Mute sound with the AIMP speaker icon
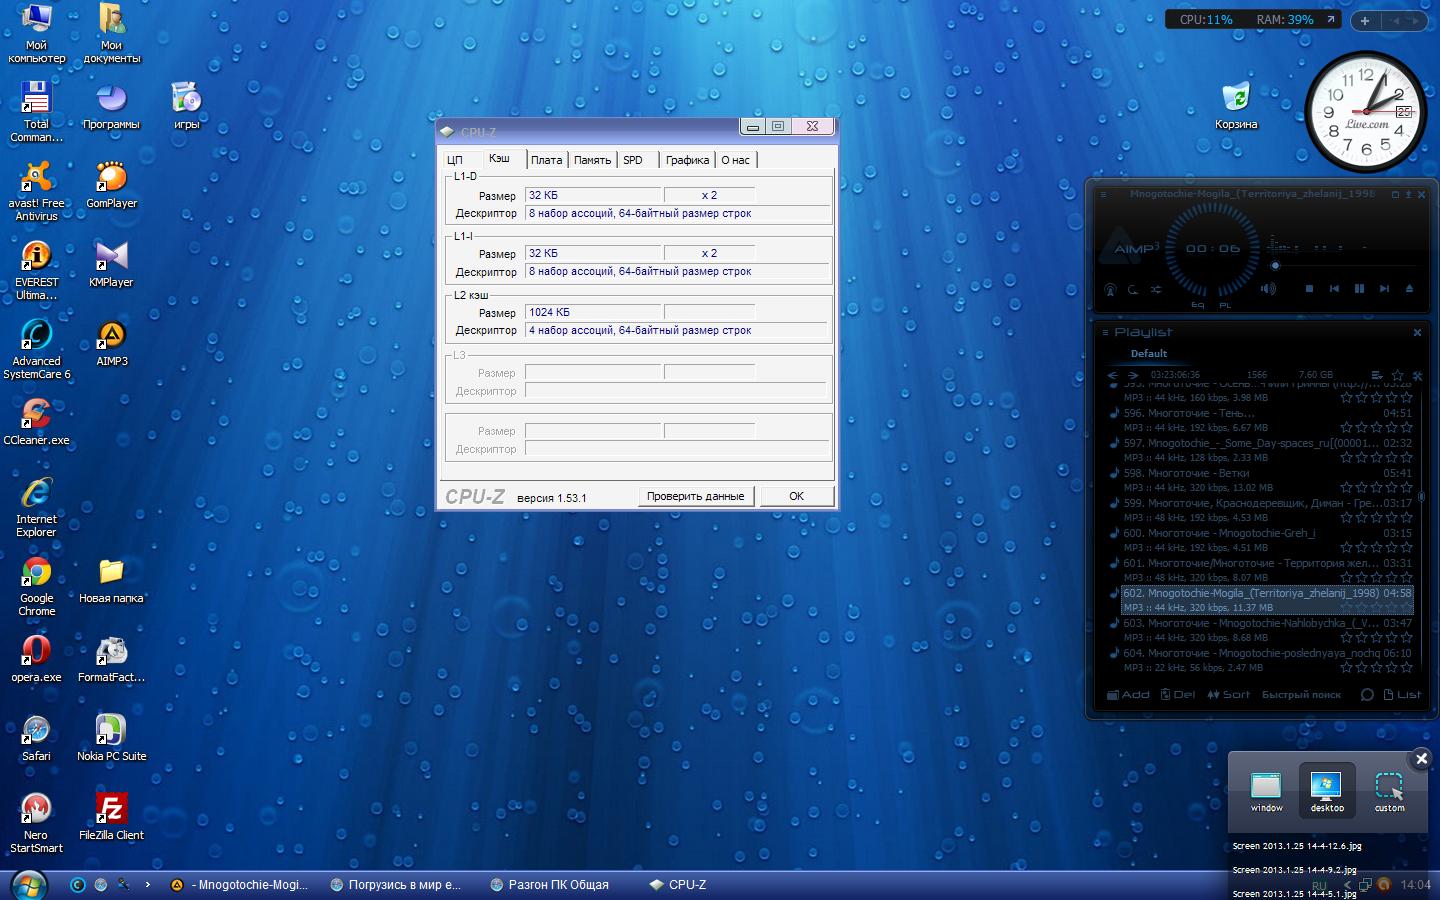This screenshot has height=900, width=1440. tap(1268, 289)
